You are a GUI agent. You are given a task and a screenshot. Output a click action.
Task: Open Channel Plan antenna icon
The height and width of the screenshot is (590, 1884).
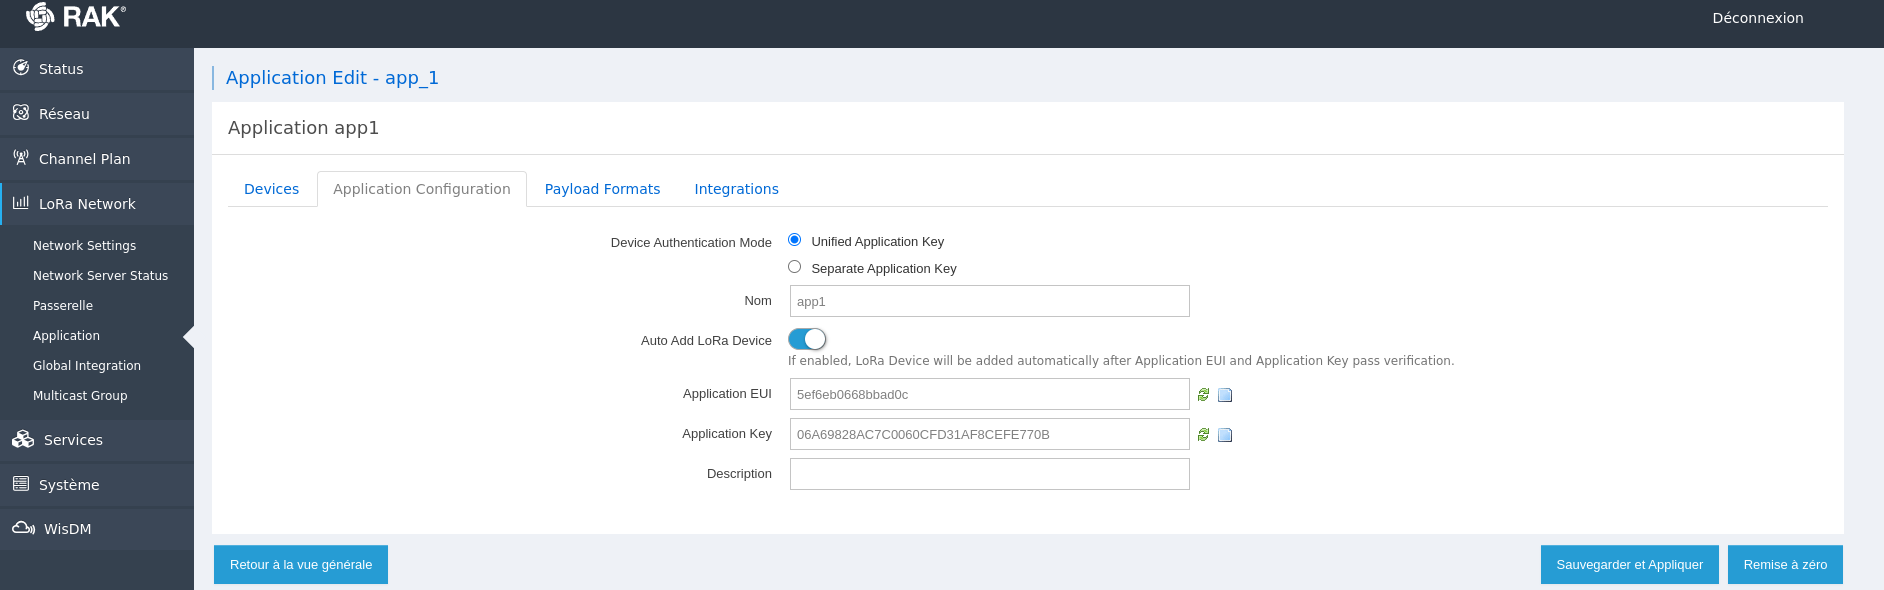coord(21,158)
